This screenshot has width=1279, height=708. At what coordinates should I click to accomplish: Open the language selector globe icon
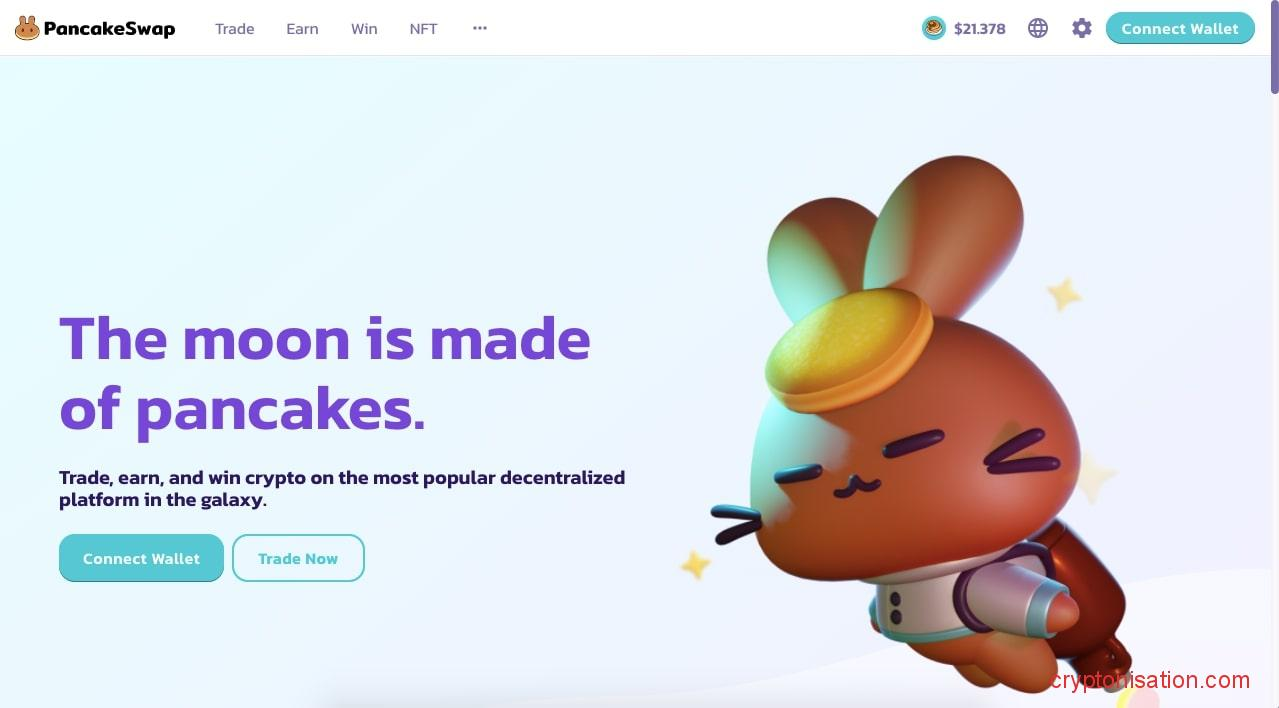coord(1038,28)
